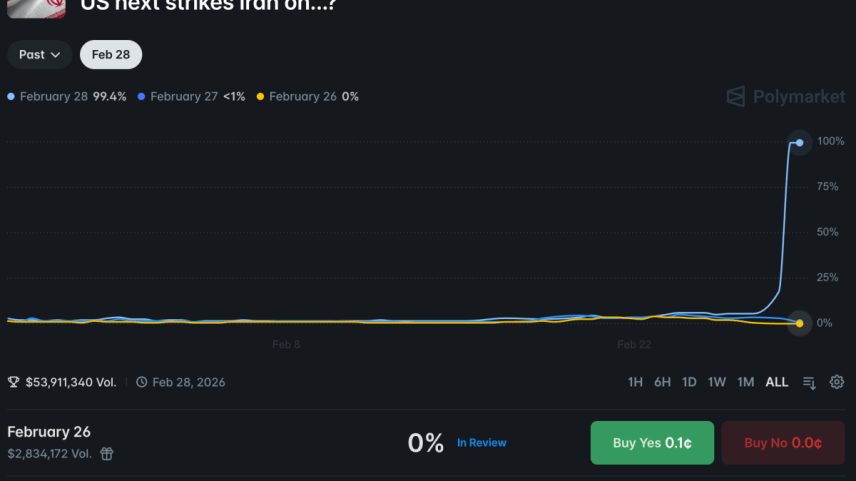Open chart settings gear icon
Screen dimensions: 856x481
point(837,382)
